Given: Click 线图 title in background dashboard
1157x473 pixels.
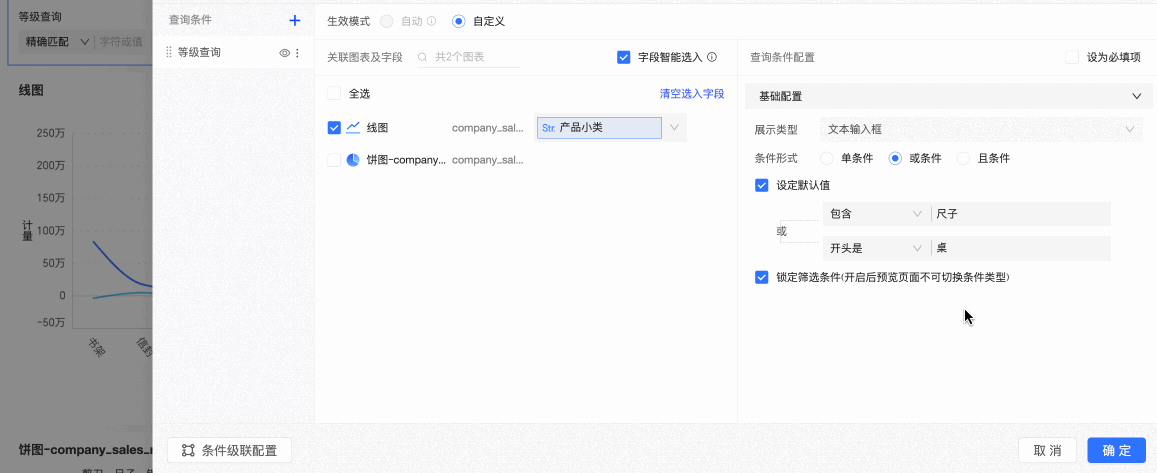Looking at the screenshot, I should (31, 90).
